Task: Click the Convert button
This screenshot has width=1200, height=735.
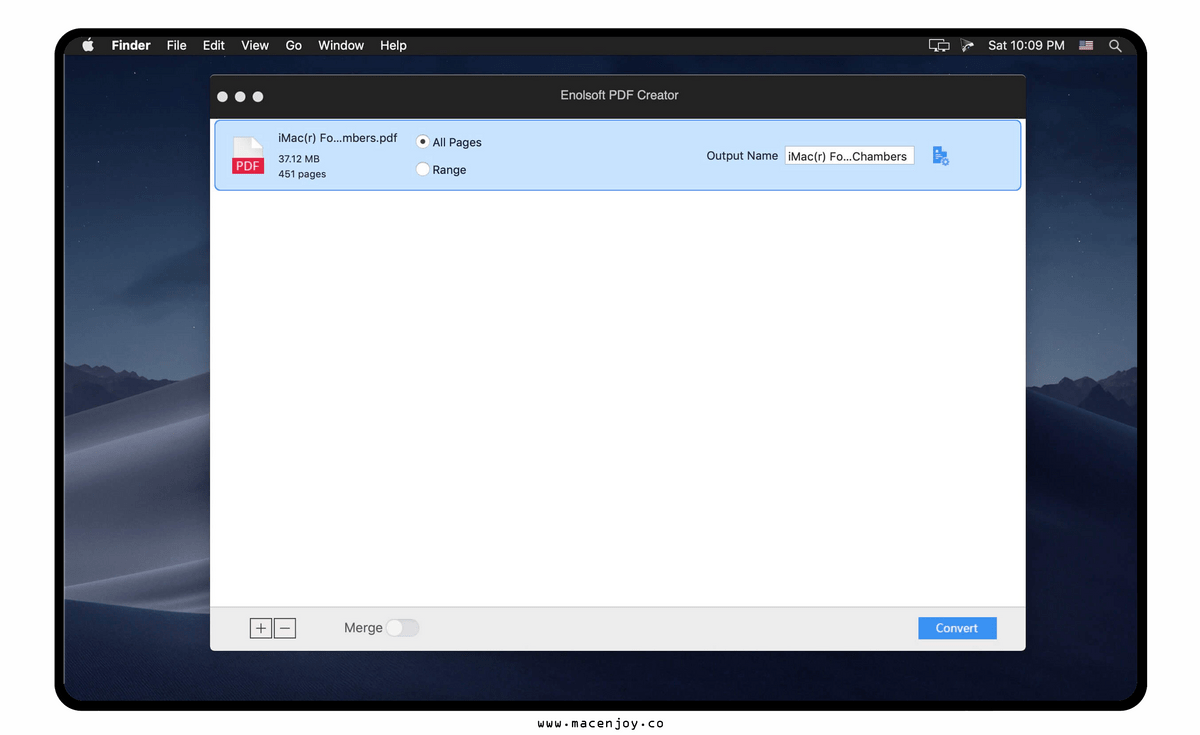Action: (x=957, y=628)
